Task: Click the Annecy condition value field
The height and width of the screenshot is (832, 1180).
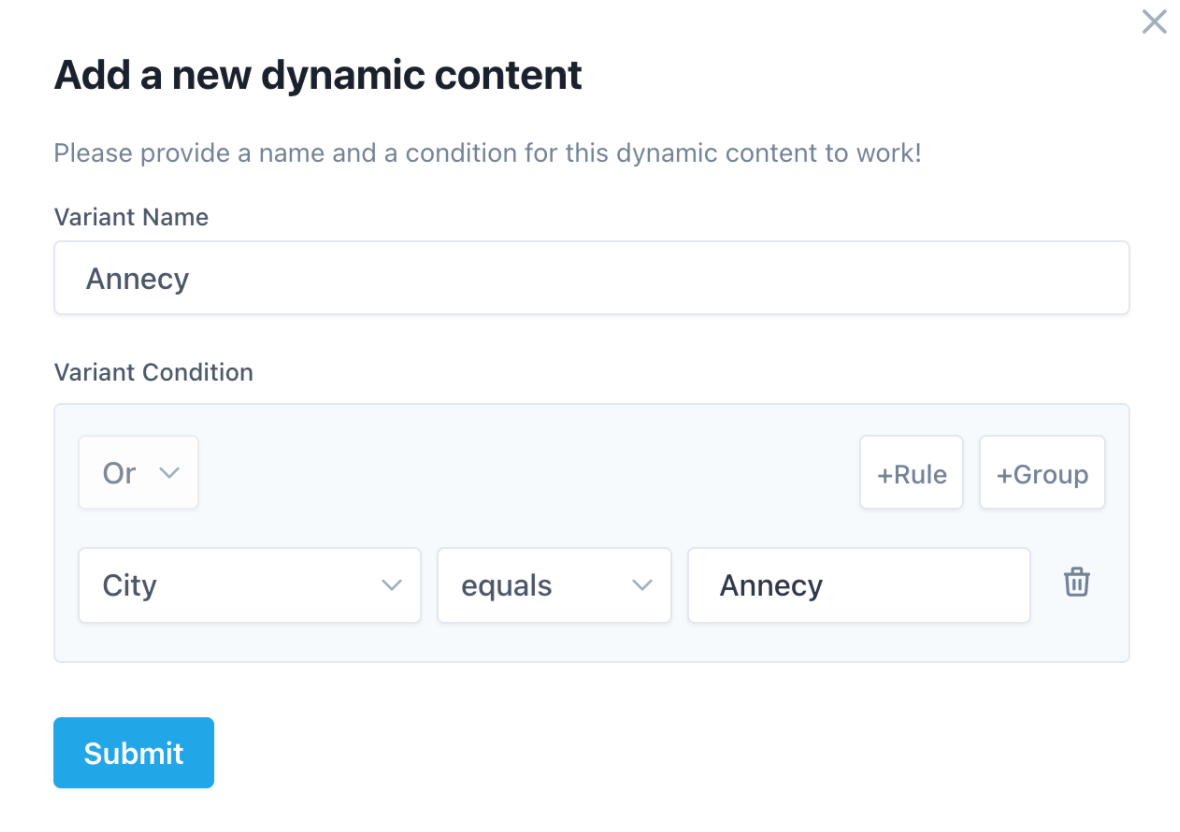Action: 858,585
